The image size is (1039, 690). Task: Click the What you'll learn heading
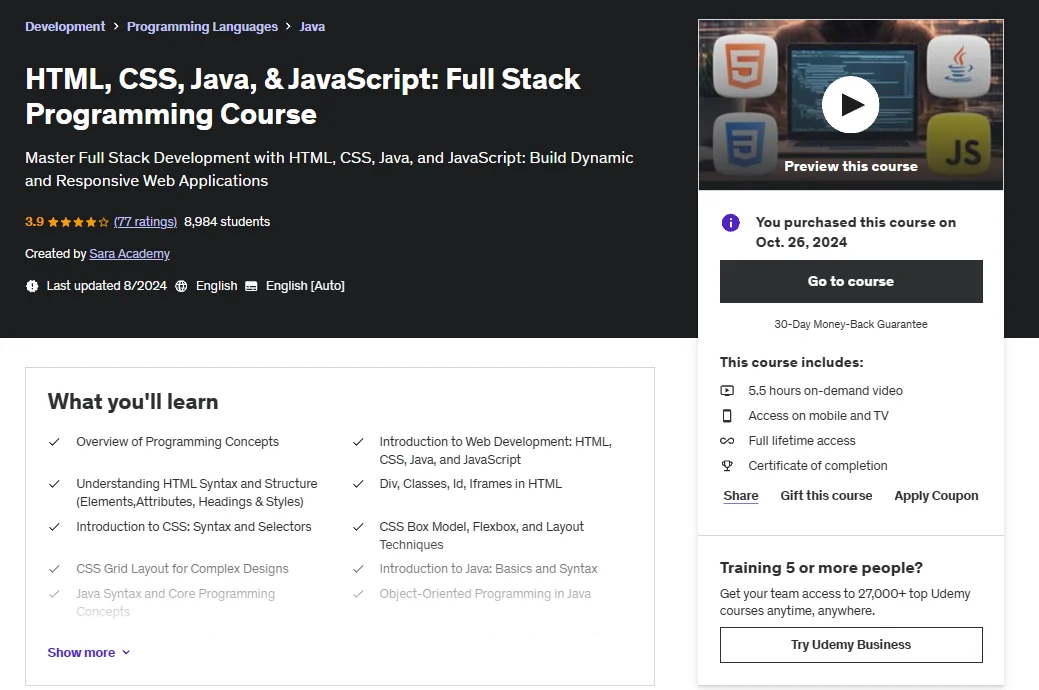133,402
